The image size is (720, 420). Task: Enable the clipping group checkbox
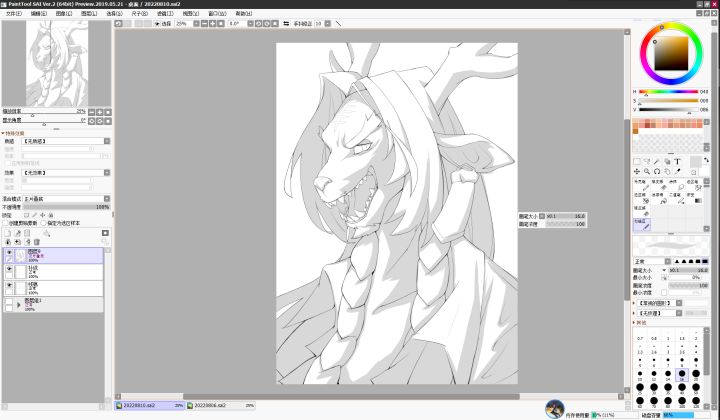[x=6, y=223]
